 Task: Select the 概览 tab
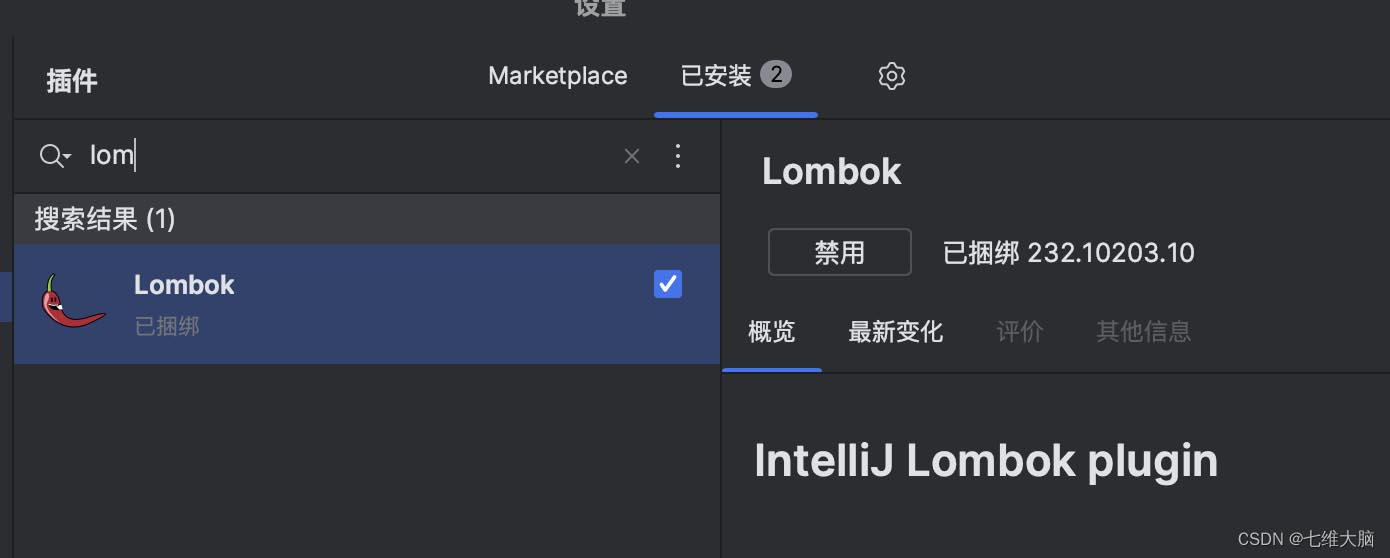tap(771, 332)
